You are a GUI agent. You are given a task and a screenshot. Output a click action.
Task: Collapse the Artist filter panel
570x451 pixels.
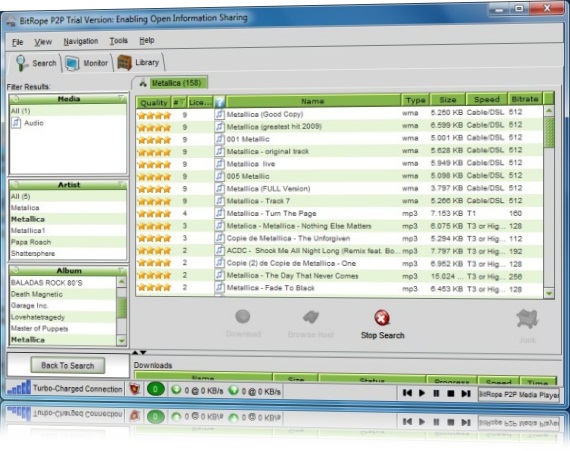(x=121, y=184)
